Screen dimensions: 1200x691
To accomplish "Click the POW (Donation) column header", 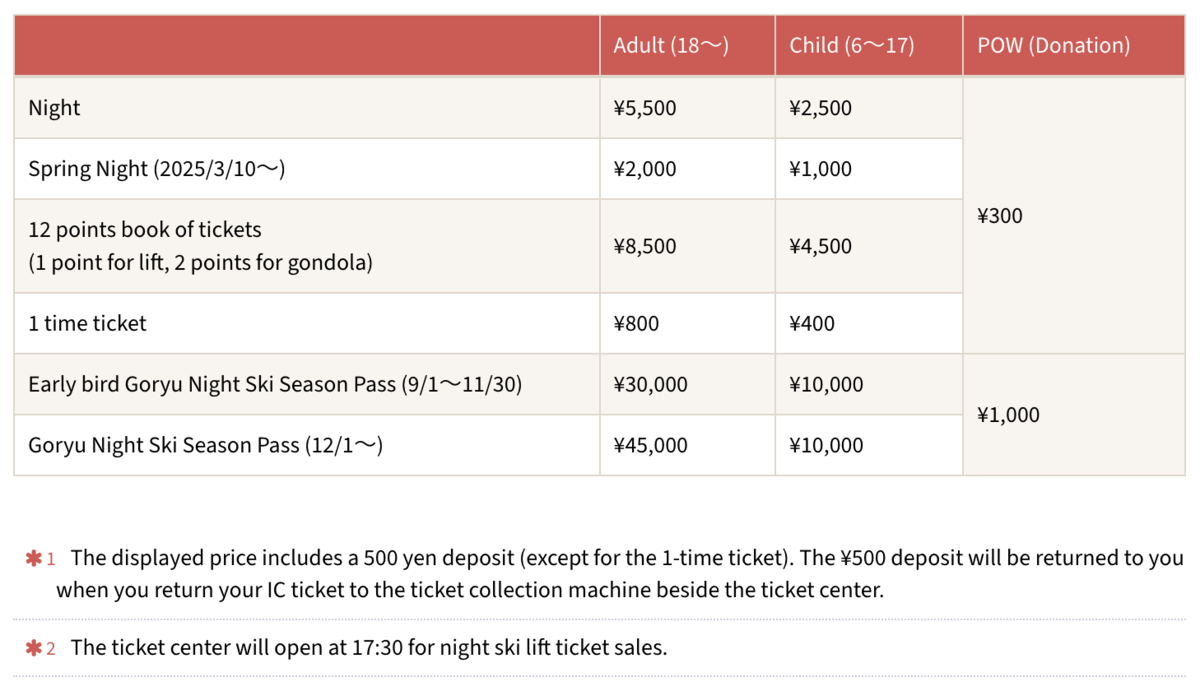I will pyautogui.click(x=1053, y=45).
